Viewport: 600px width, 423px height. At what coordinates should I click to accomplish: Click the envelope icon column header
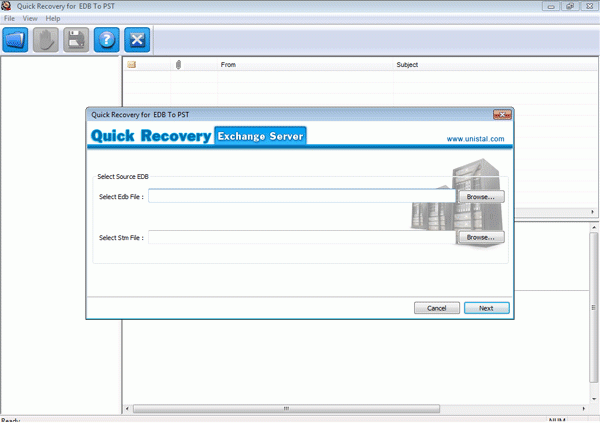coord(131,65)
